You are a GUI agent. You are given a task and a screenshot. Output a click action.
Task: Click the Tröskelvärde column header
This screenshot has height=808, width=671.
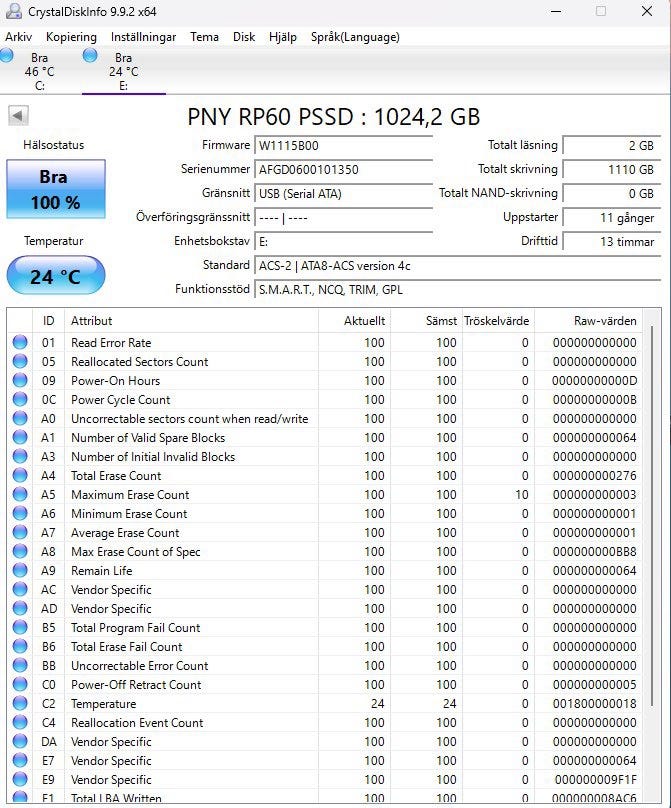pos(498,321)
